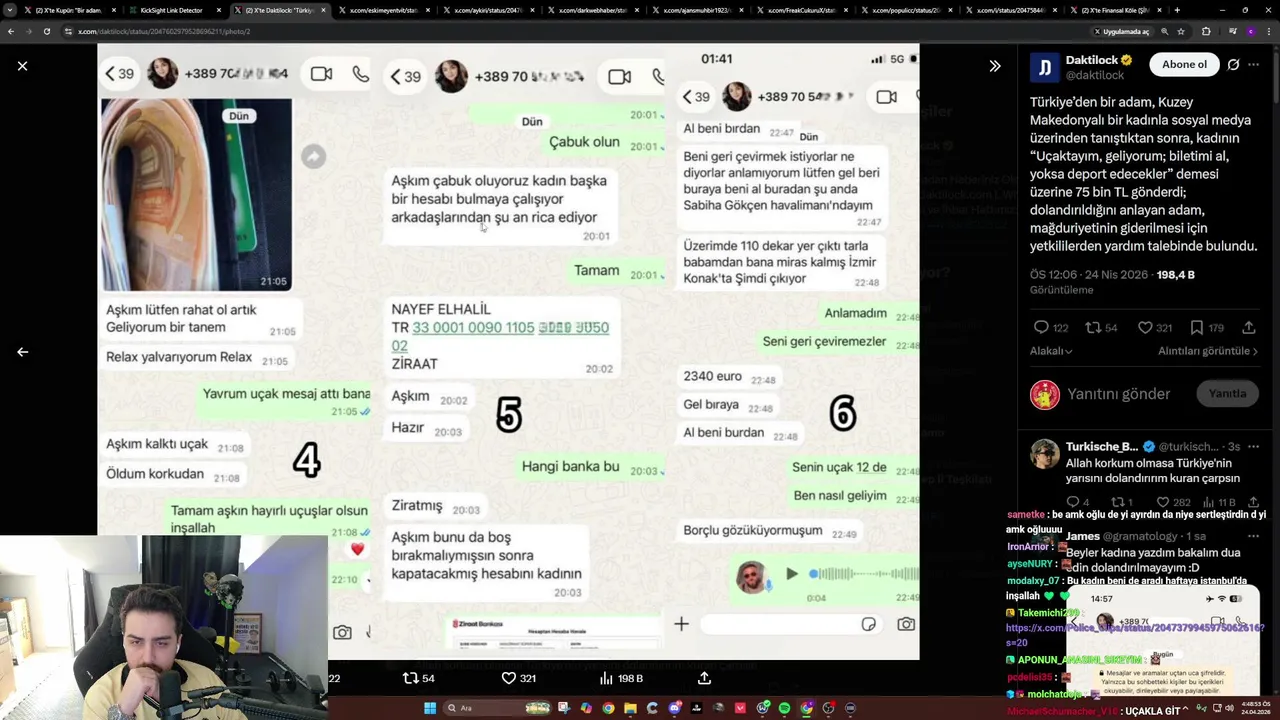The image size is (1280, 720).
Task: Retweet with the bottom bar 54 icon
Action: point(418,678)
